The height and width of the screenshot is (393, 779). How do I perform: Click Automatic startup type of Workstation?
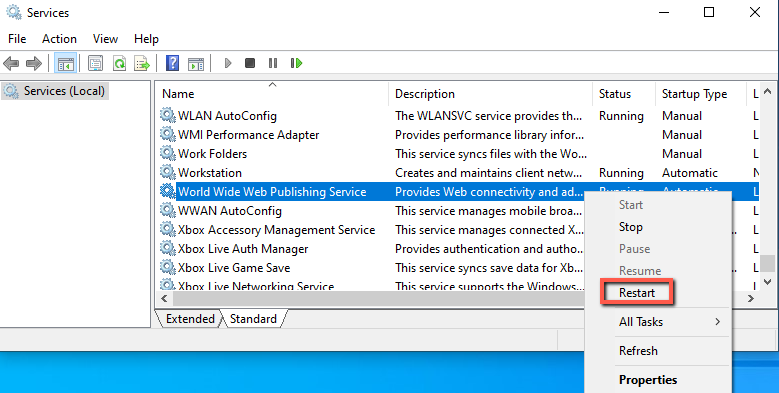coord(690,173)
